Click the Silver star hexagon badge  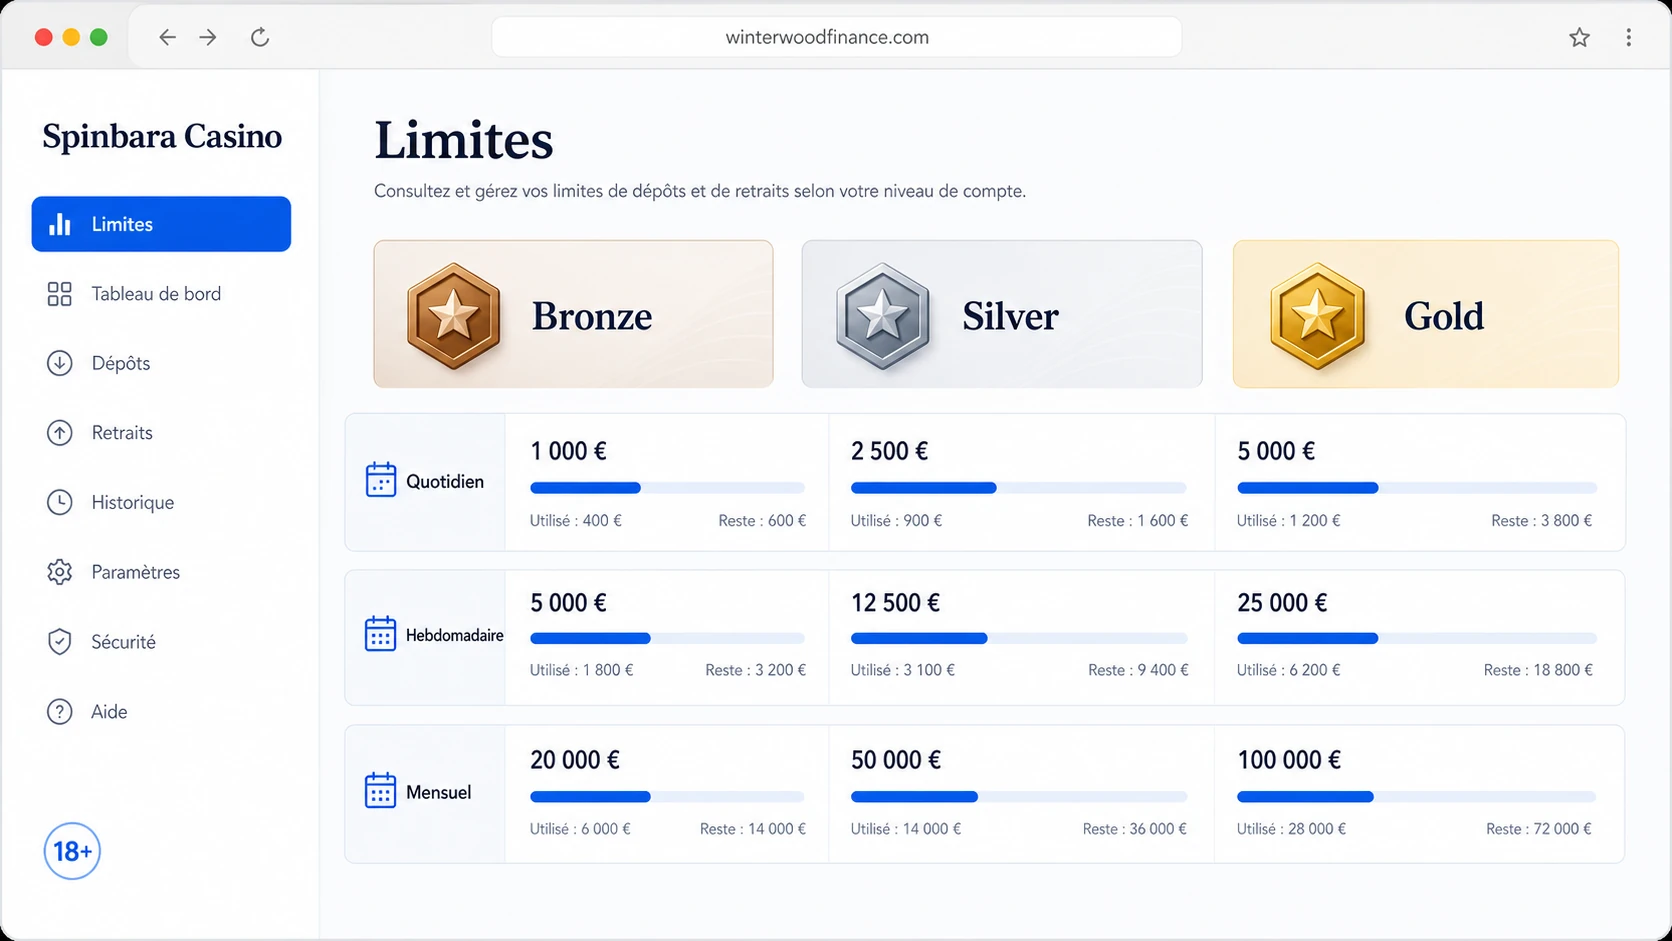883,316
